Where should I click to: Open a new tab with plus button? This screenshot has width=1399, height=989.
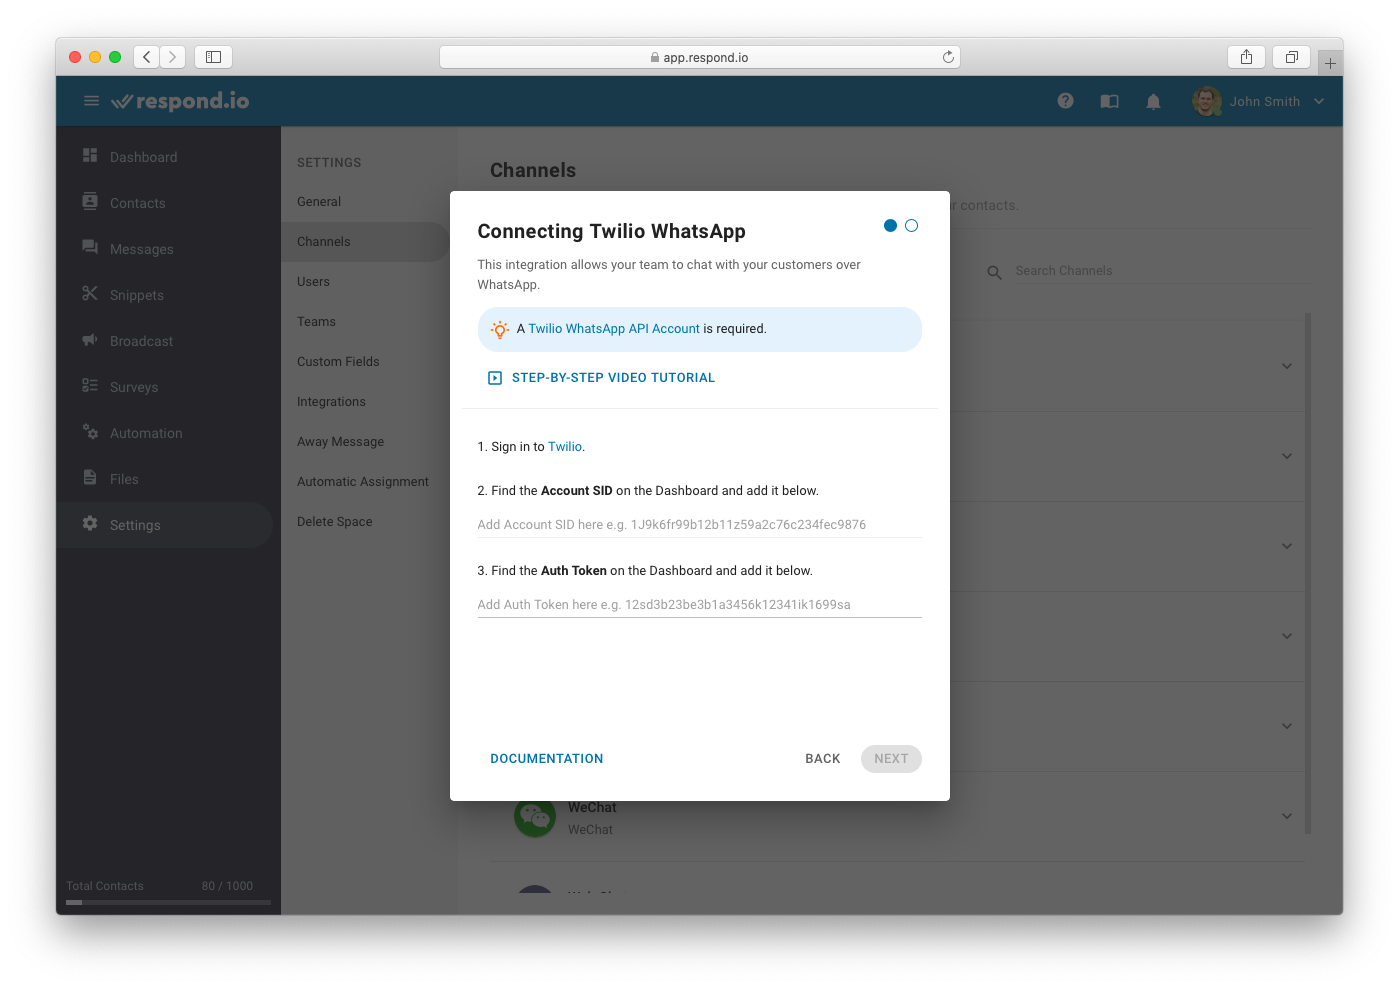pyautogui.click(x=1330, y=63)
